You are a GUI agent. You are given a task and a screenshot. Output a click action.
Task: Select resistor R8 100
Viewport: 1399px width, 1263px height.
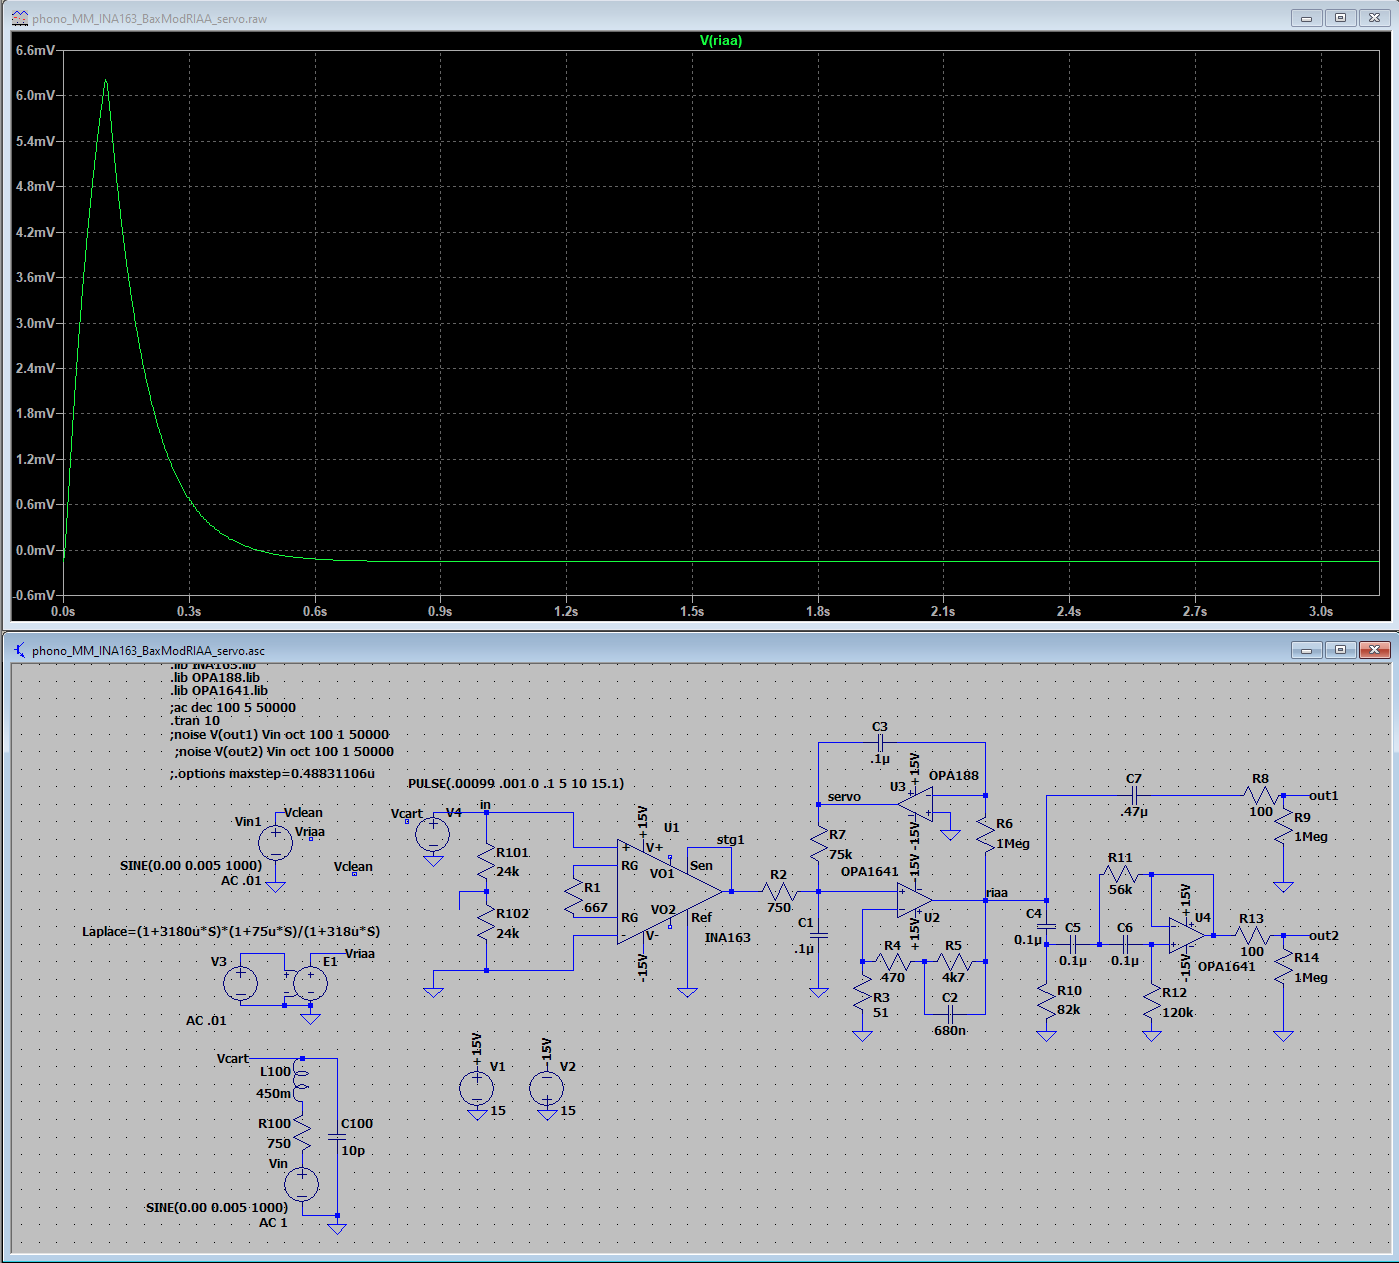tap(1260, 796)
